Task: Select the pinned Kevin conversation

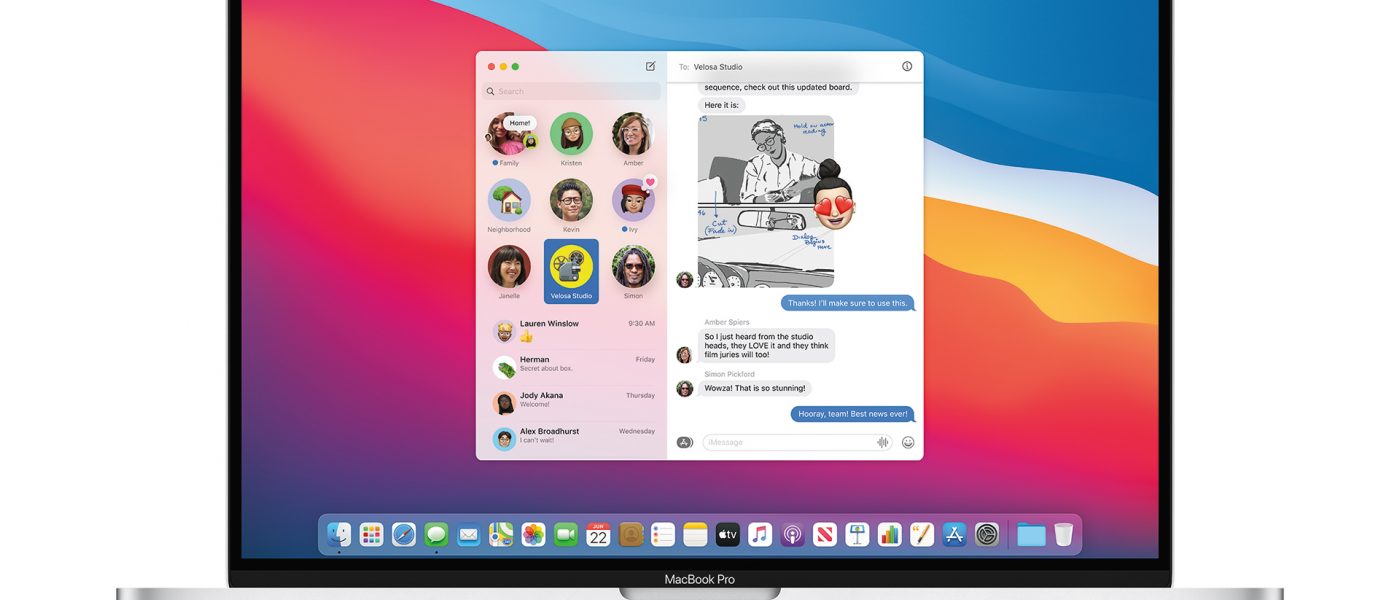Action: tap(571, 206)
